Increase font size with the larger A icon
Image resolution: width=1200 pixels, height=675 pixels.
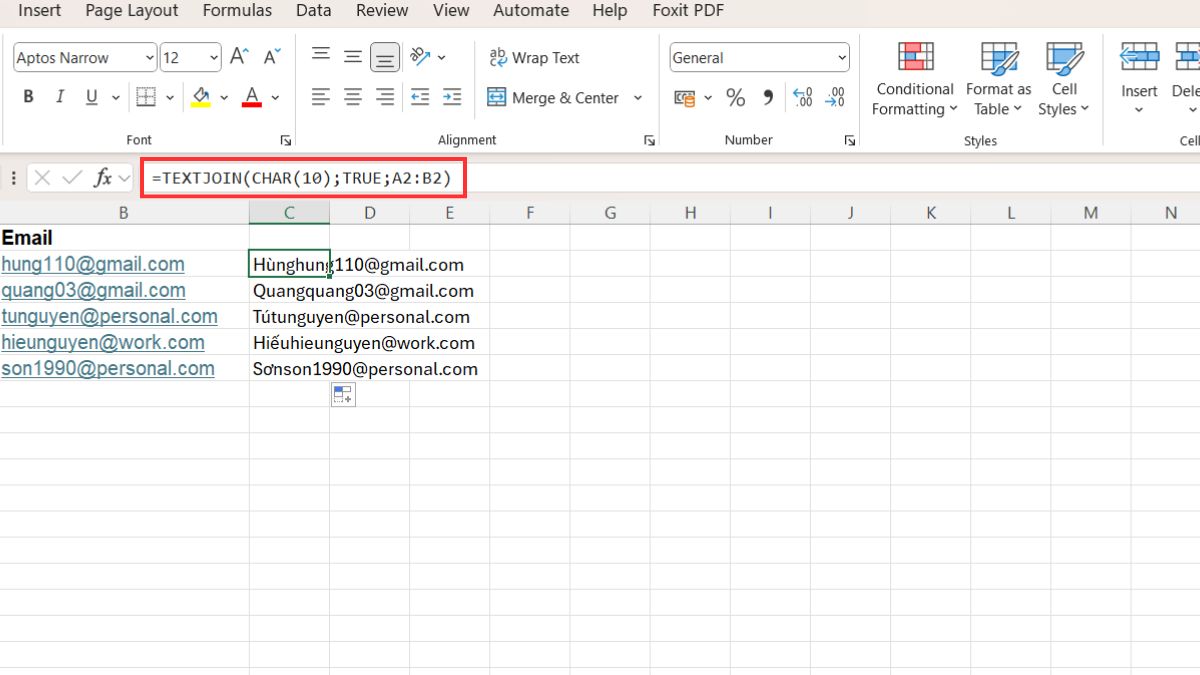pos(239,57)
